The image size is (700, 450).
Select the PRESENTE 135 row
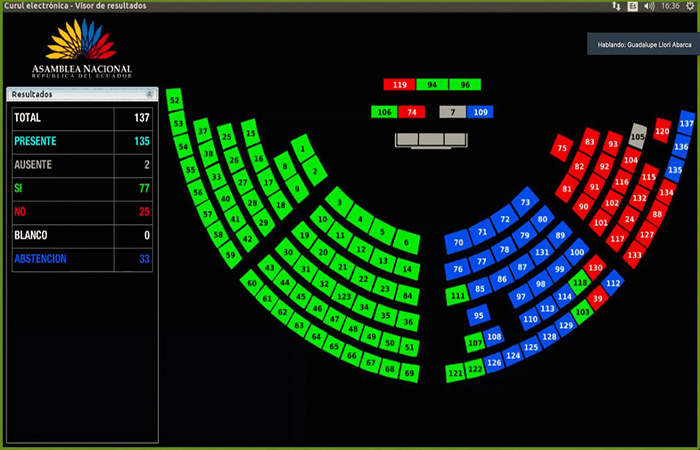tap(82, 142)
